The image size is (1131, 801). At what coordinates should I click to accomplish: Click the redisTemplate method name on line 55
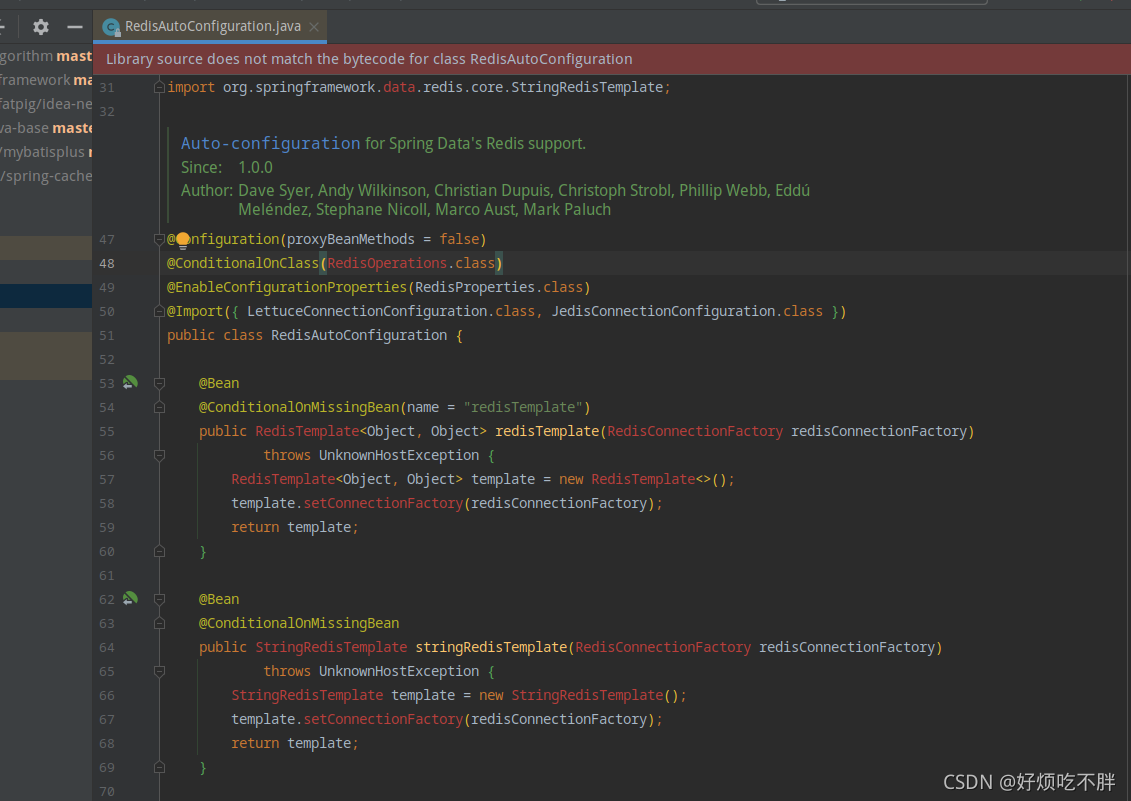pos(547,431)
